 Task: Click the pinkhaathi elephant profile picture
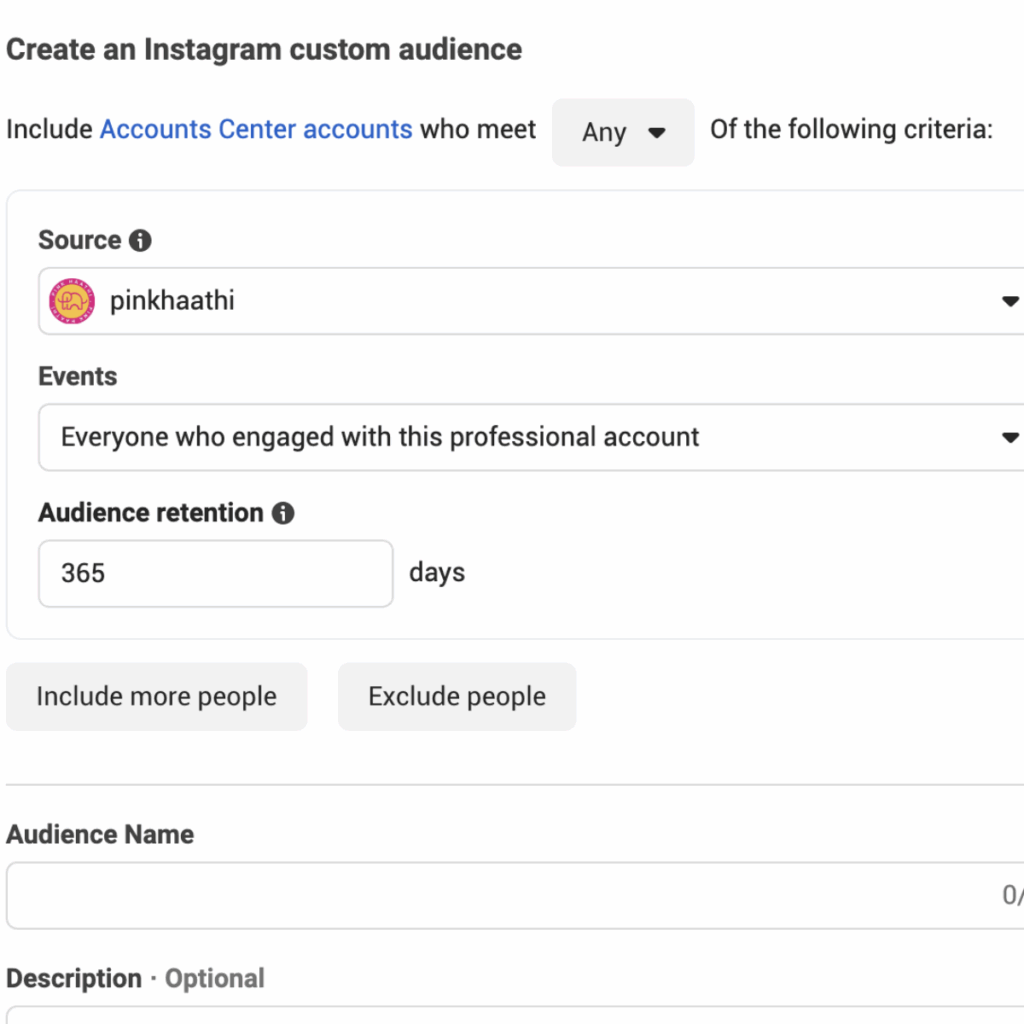click(72, 301)
